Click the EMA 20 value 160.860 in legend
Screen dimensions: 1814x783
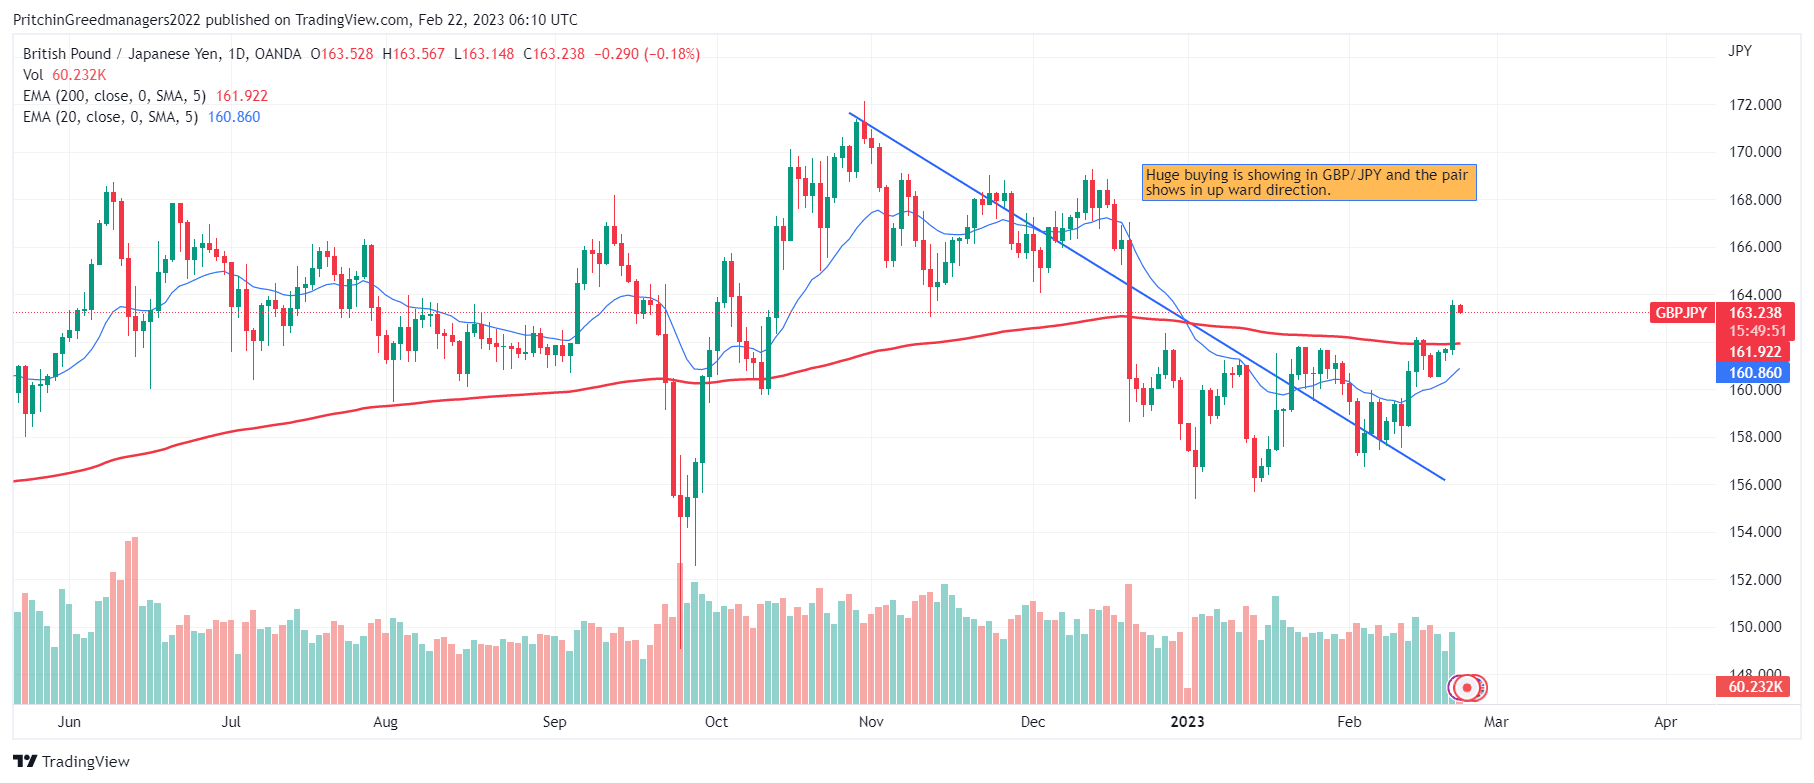234,117
